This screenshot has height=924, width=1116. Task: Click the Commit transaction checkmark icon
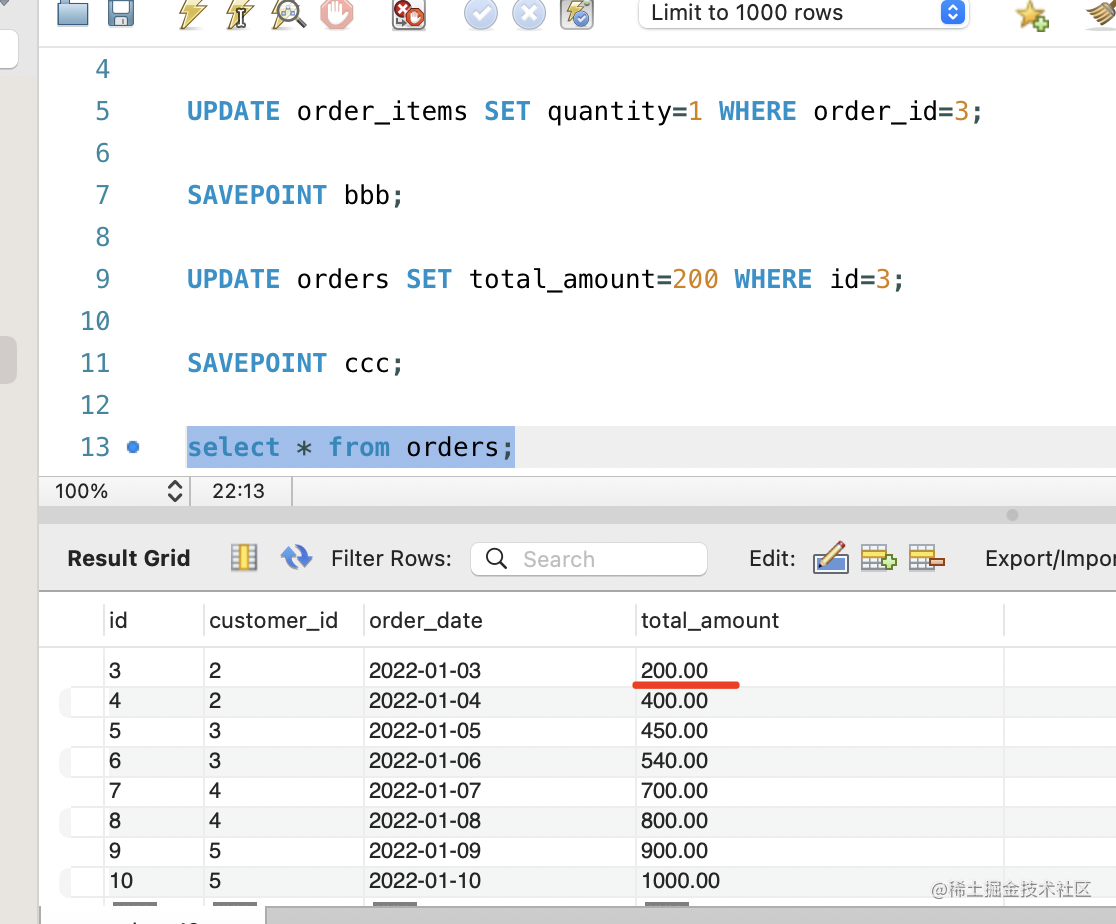[481, 13]
